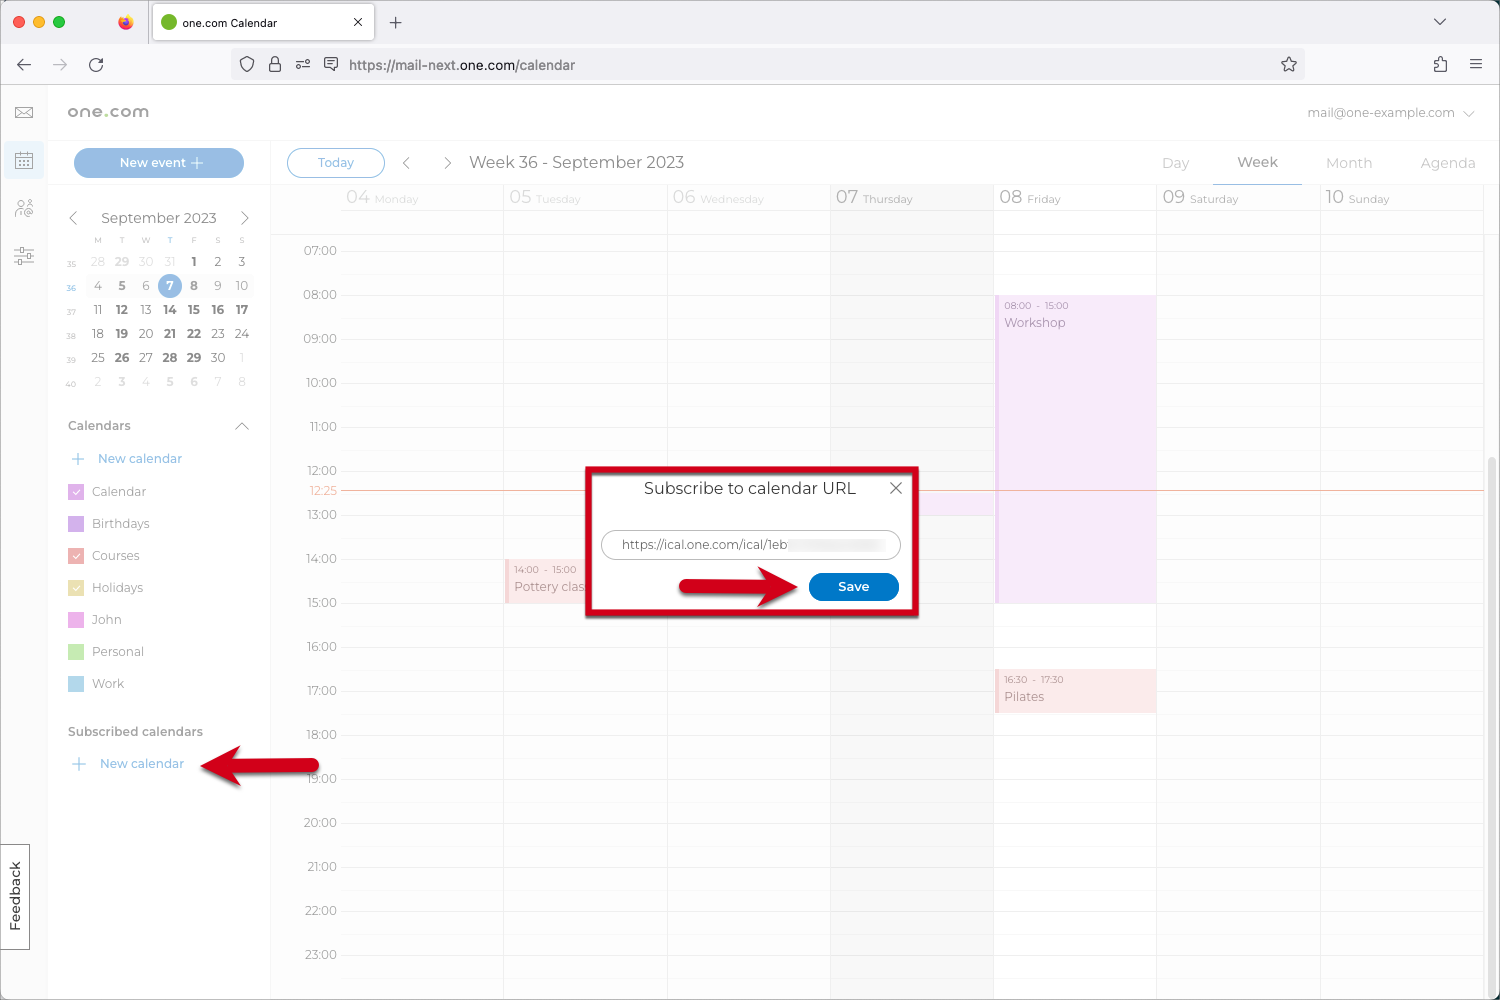Screen dimensions: 1500x1000
Task: Open the Contacts section icon
Action: [x=24, y=208]
